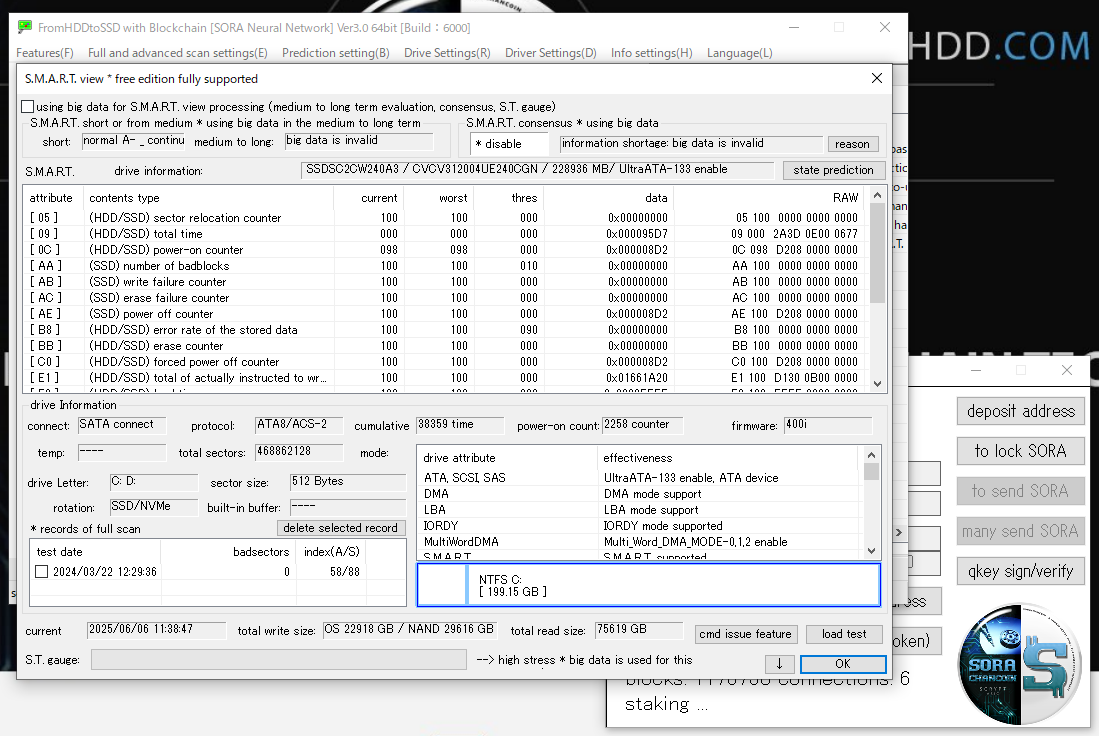Click the S.T. gauge progress bar
The width and height of the screenshot is (1099, 736).
279,660
